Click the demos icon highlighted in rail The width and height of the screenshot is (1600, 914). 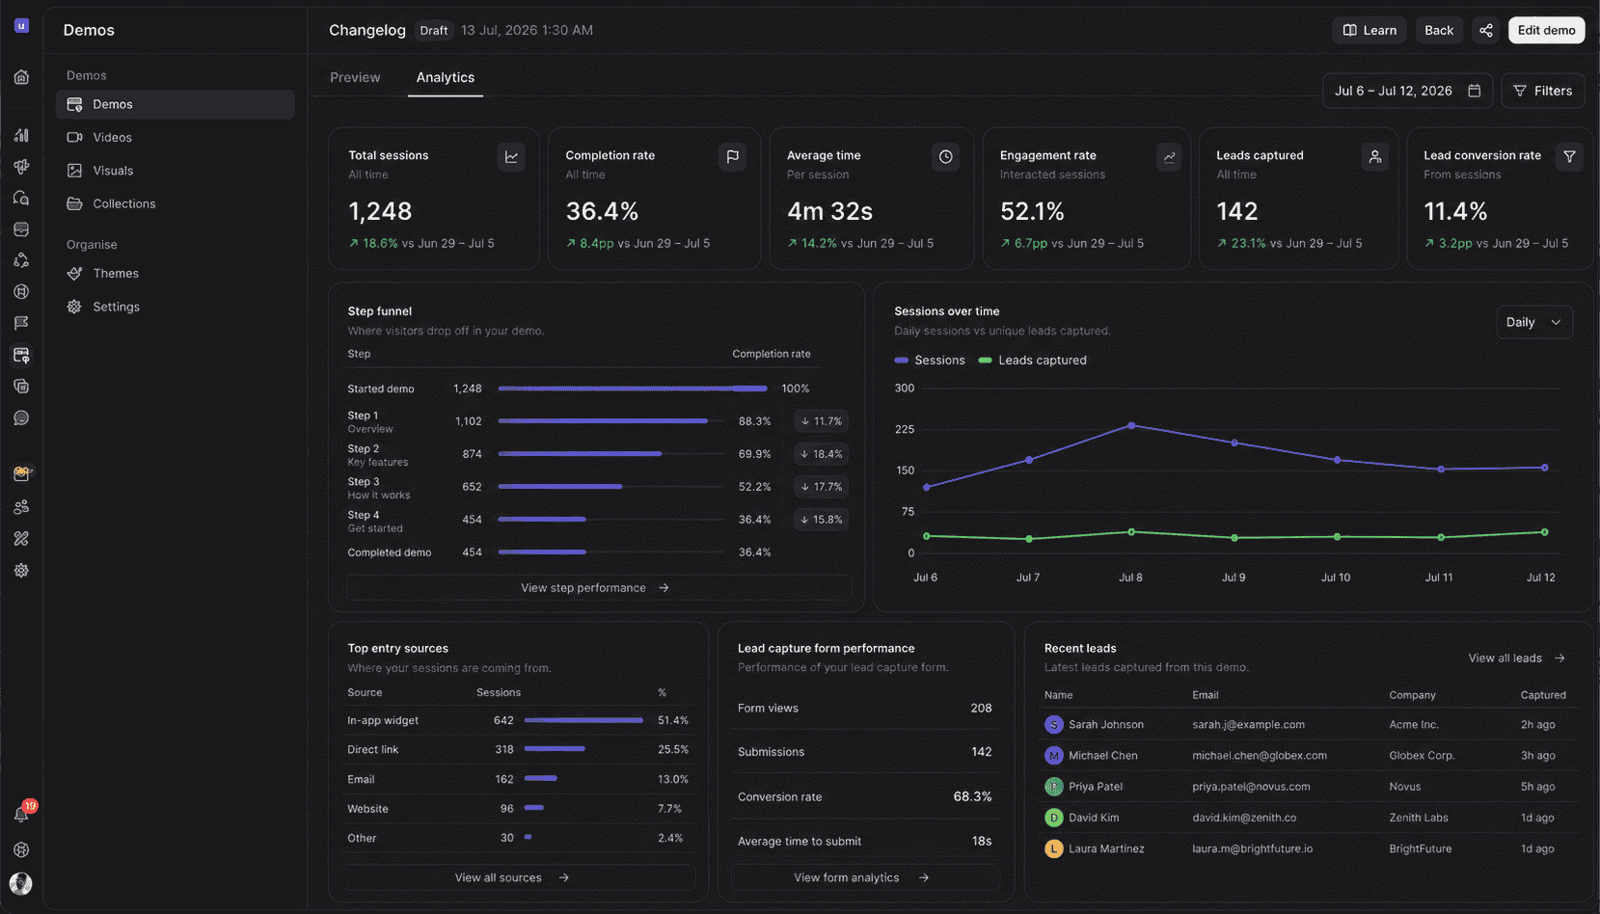21,355
